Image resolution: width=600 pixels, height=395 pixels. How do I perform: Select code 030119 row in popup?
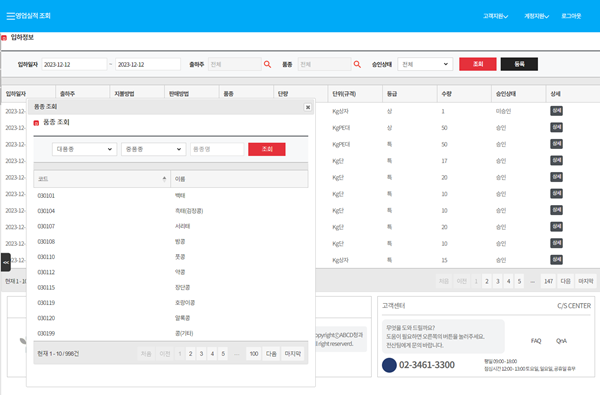pos(171,303)
